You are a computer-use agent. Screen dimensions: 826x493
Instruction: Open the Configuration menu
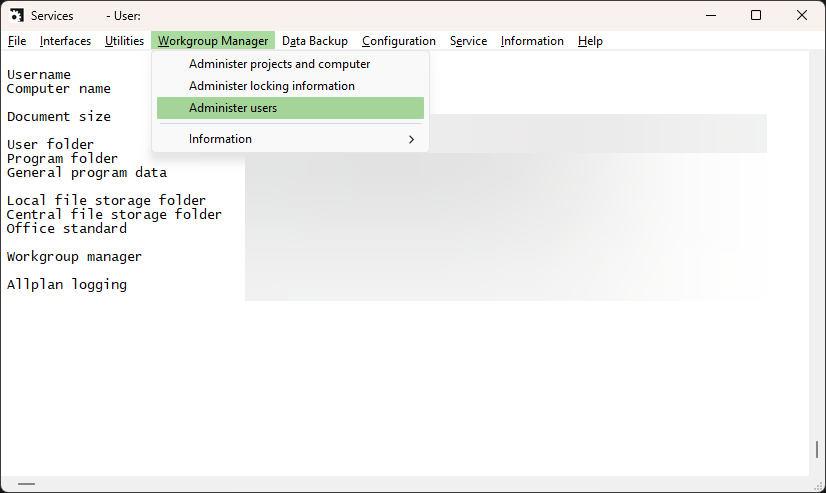pos(399,41)
